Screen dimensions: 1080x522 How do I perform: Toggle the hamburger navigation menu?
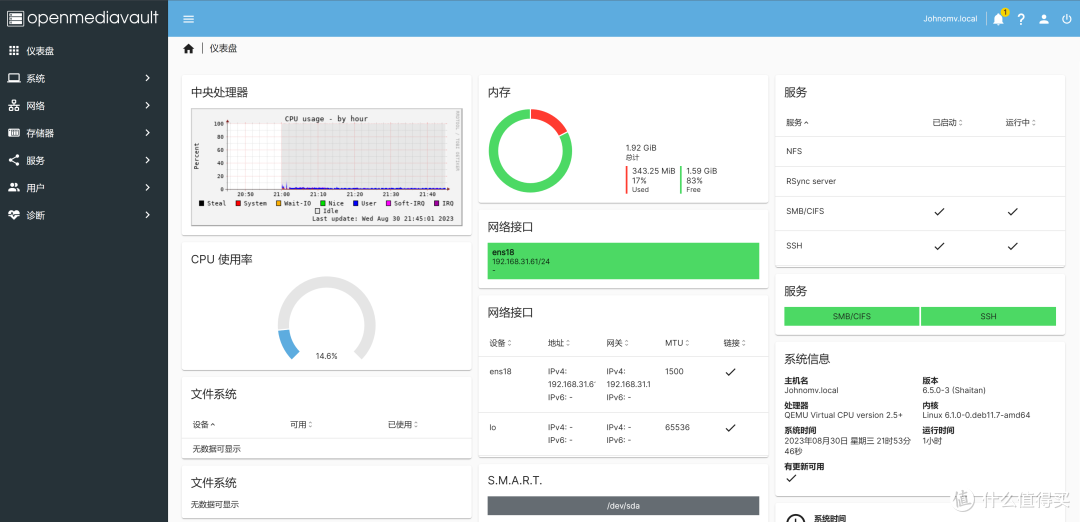tap(189, 19)
